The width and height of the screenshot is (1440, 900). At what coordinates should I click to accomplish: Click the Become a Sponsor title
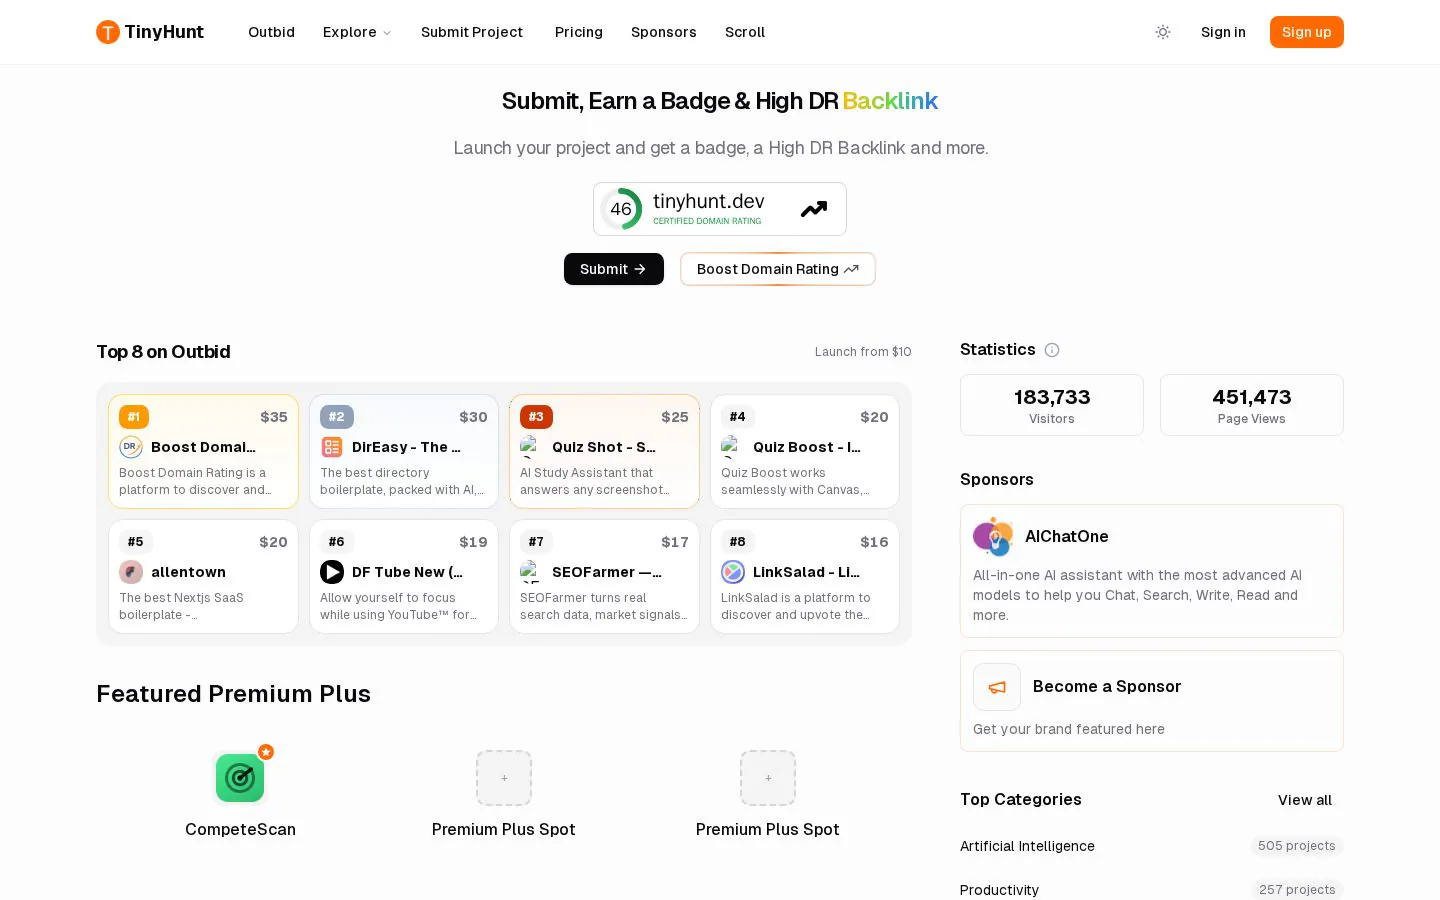(x=1107, y=687)
